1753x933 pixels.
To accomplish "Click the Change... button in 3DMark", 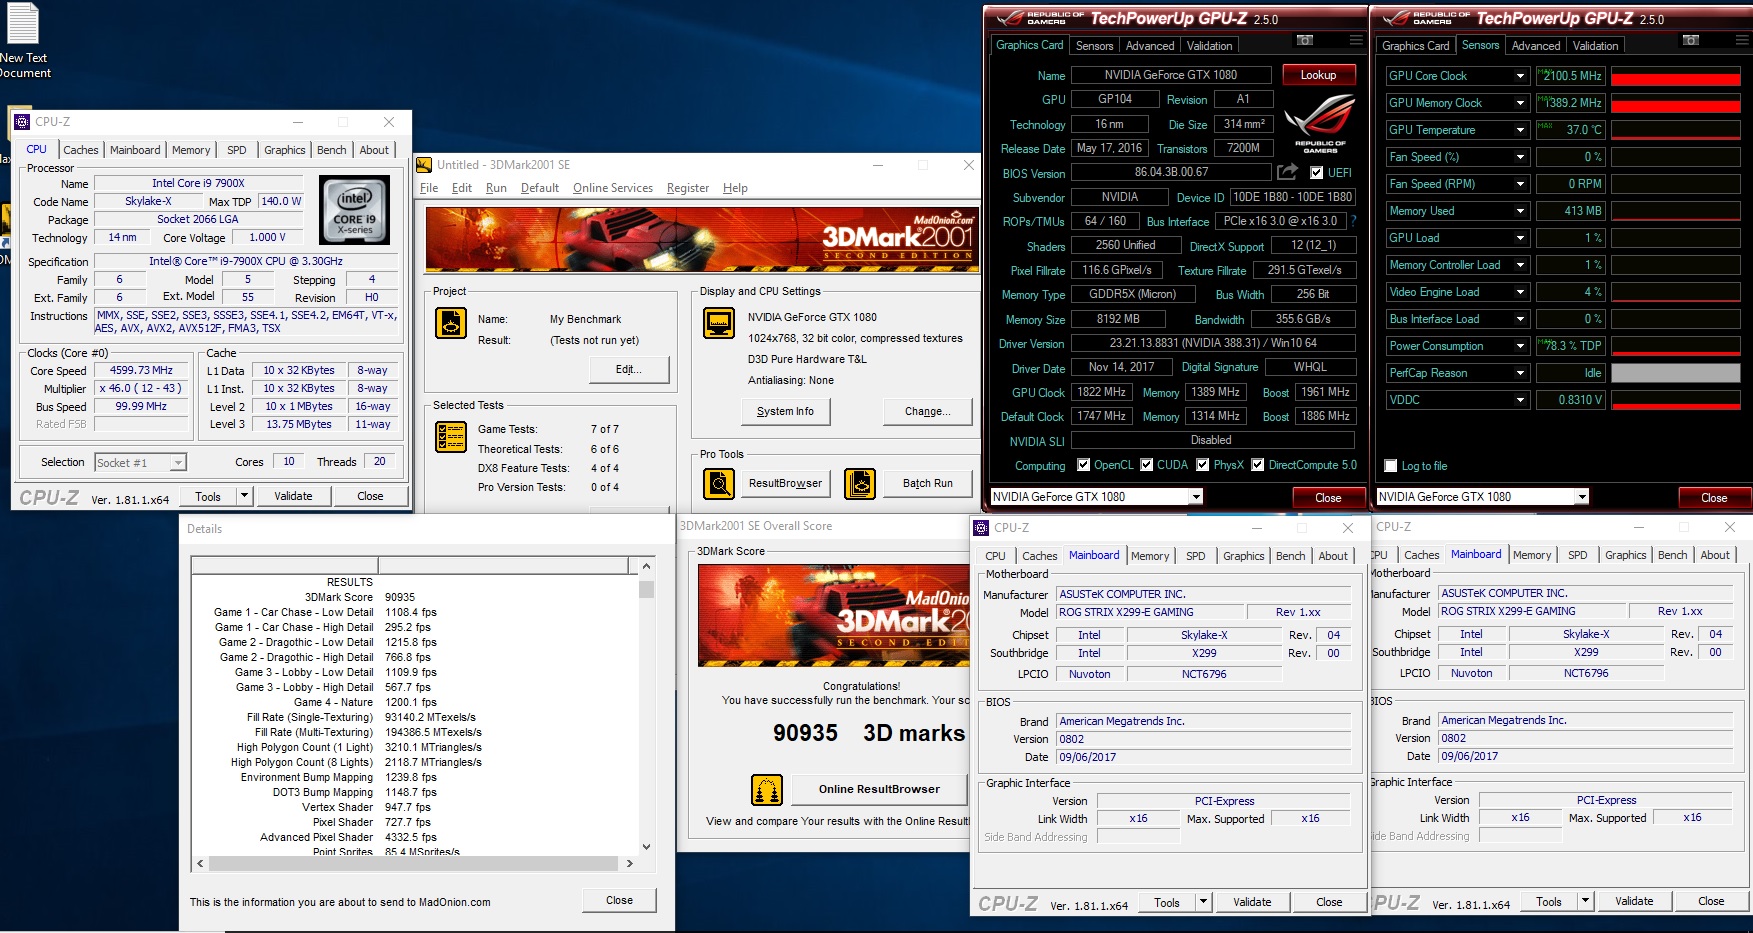I will click(927, 411).
